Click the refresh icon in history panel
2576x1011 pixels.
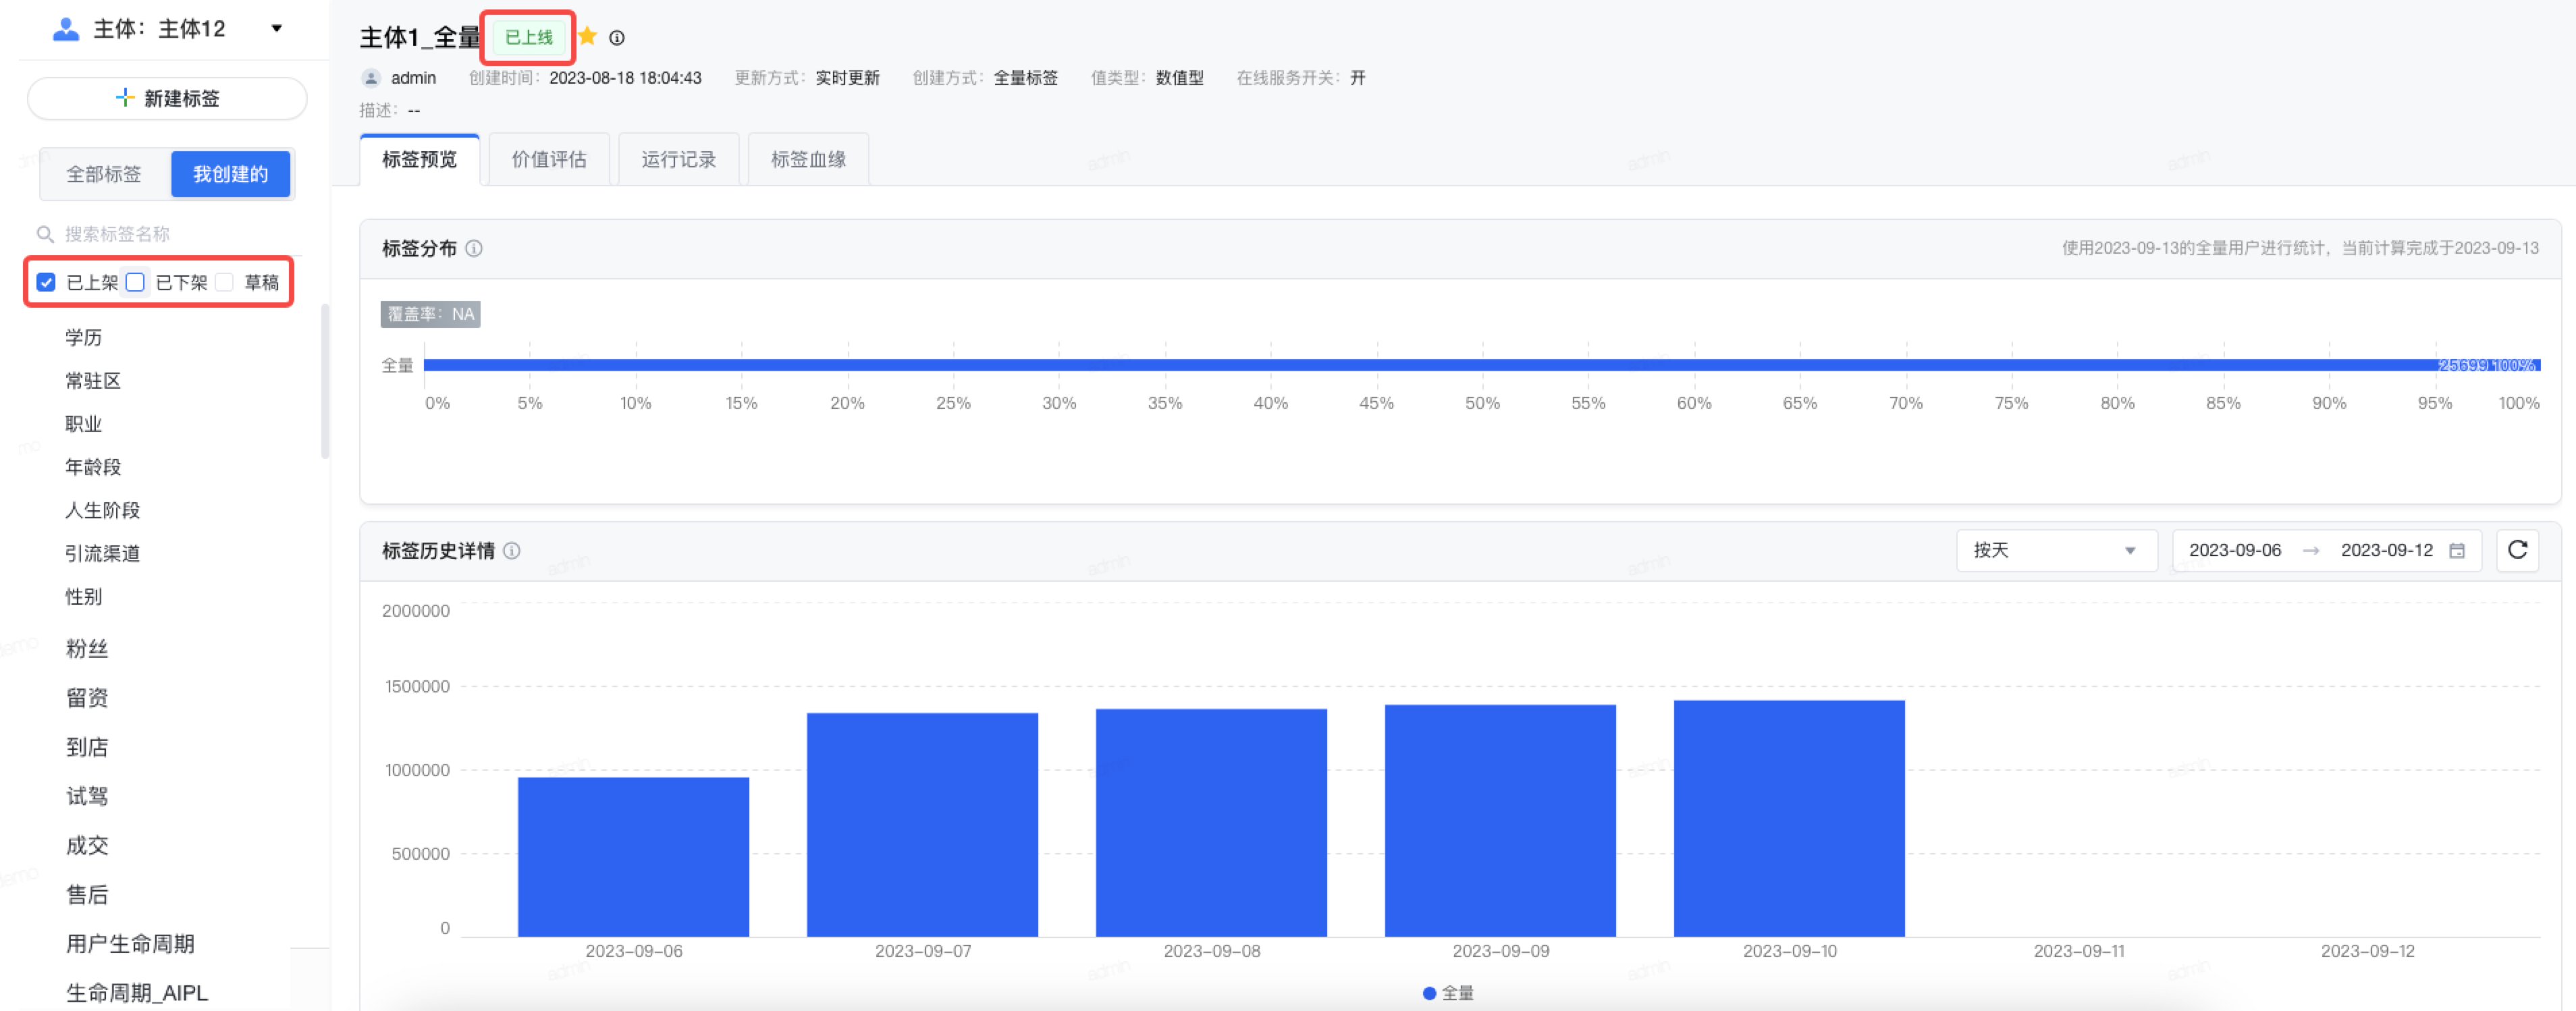tap(2517, 550)
